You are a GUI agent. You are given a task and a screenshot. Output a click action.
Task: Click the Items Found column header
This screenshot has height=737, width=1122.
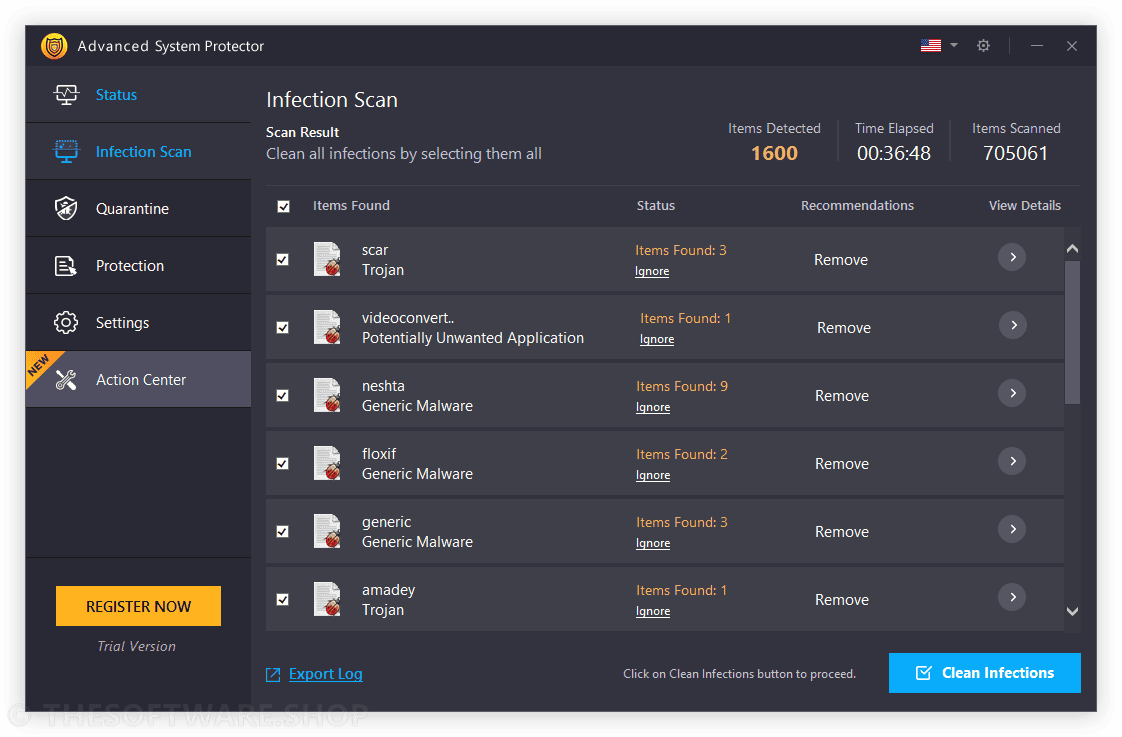(351, 205)
